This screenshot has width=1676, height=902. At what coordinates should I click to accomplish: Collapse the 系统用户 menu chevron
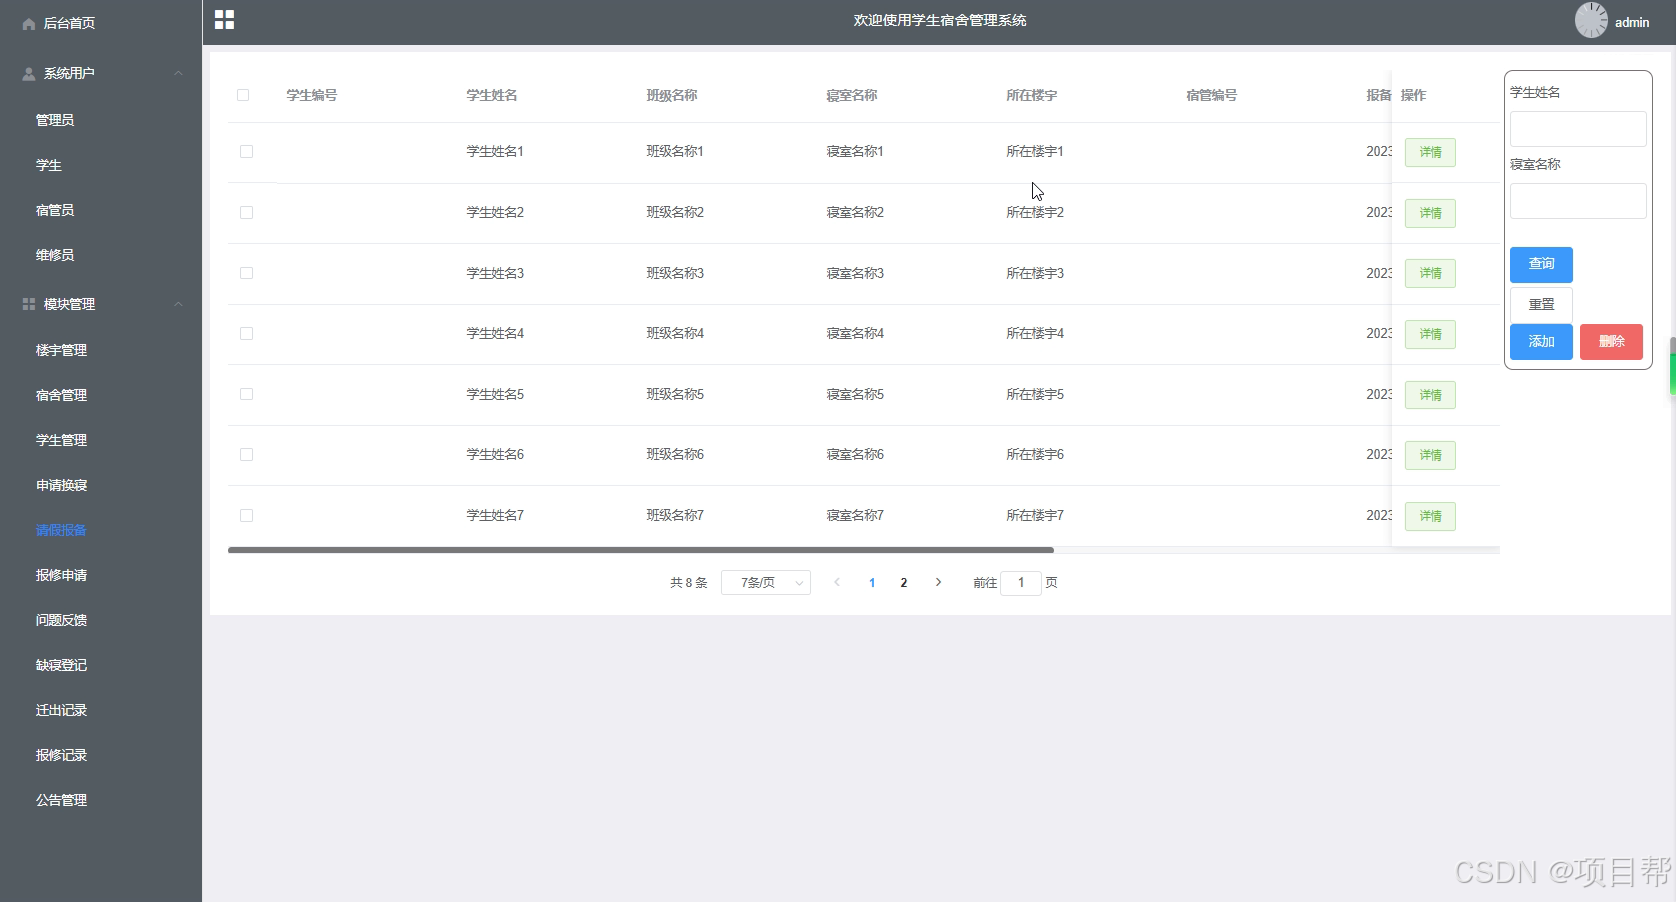[x=179, y=73]
